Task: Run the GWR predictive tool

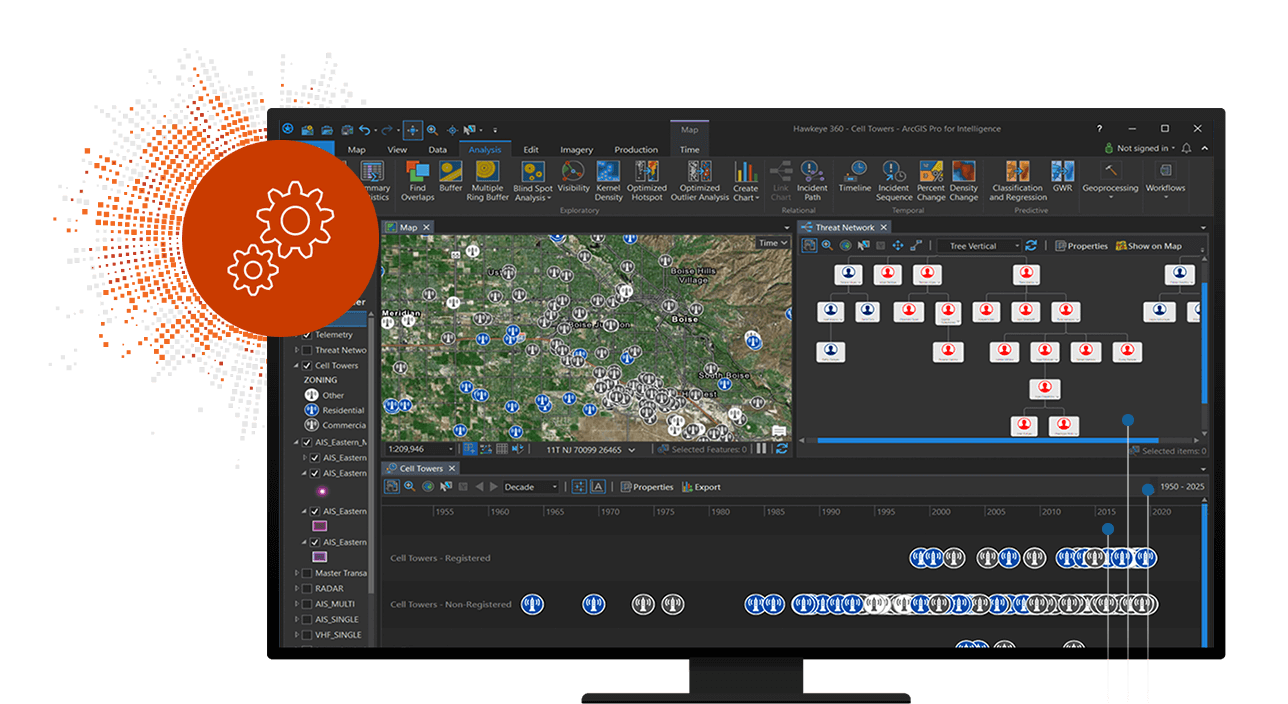Action: click(1062, 176)
